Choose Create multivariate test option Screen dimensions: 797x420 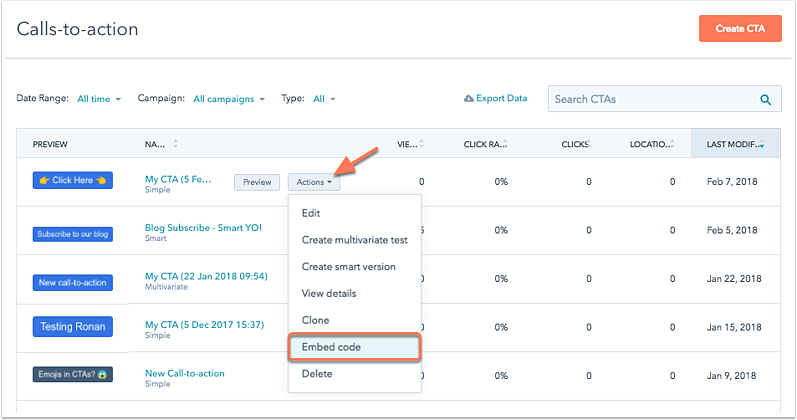(354, 240)
